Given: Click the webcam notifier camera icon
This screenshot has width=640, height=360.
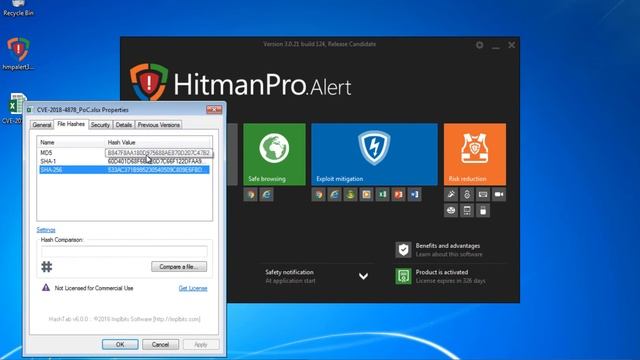Looking at the screenshot, I should click(499, 195).
